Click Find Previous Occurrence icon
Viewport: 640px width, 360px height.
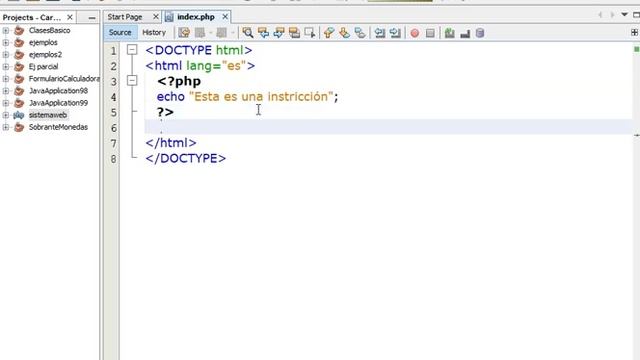(263, 33)
